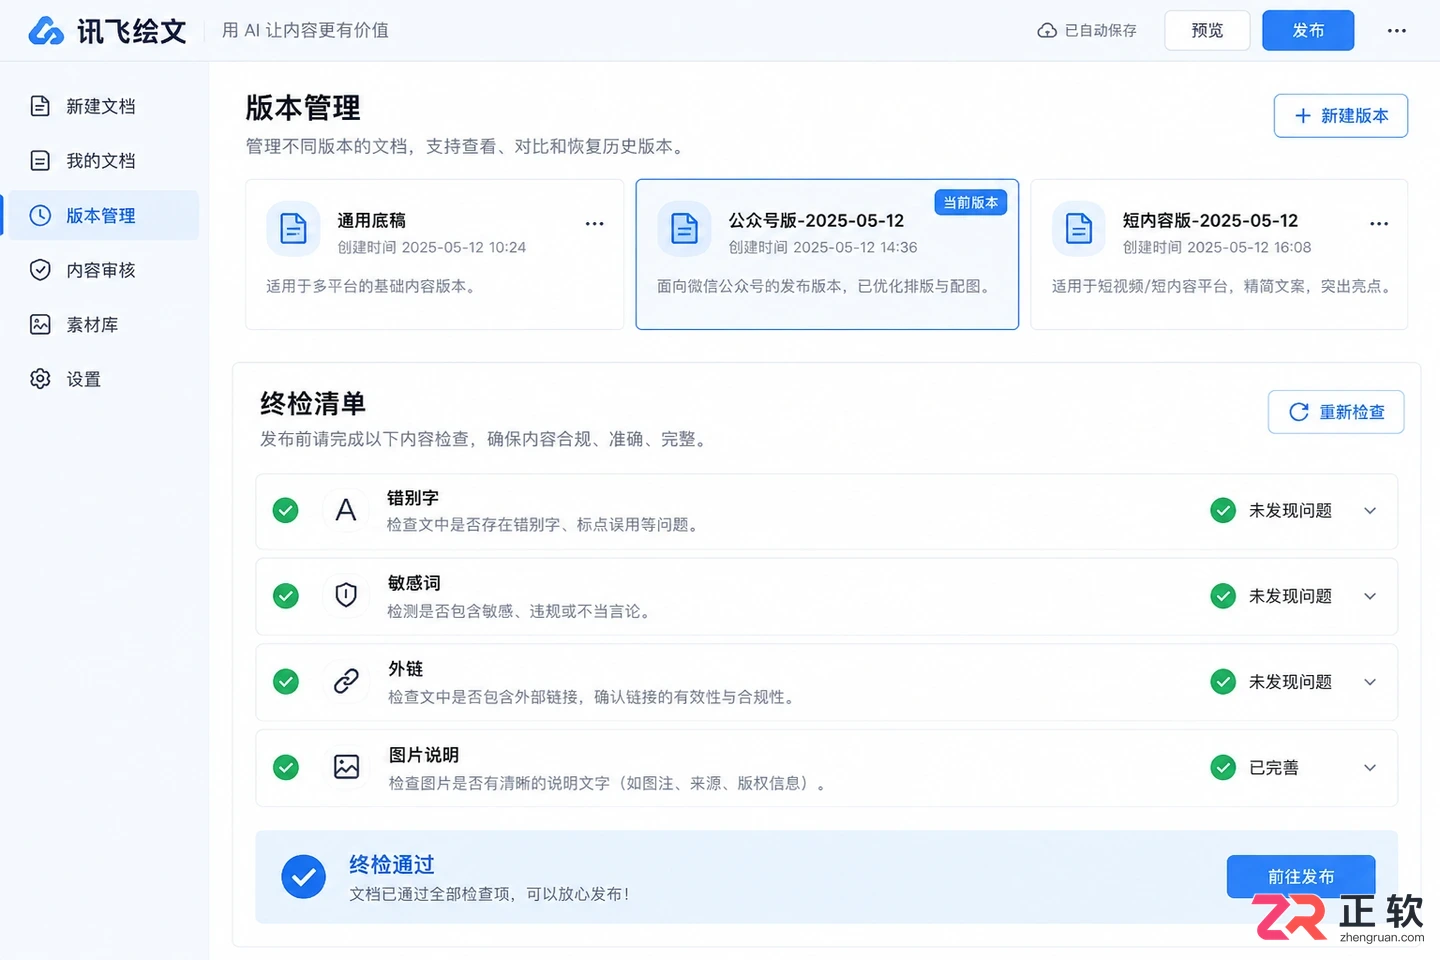
Task: Click the 未发现问题 status check in 外链 row
Action: 1223,681
